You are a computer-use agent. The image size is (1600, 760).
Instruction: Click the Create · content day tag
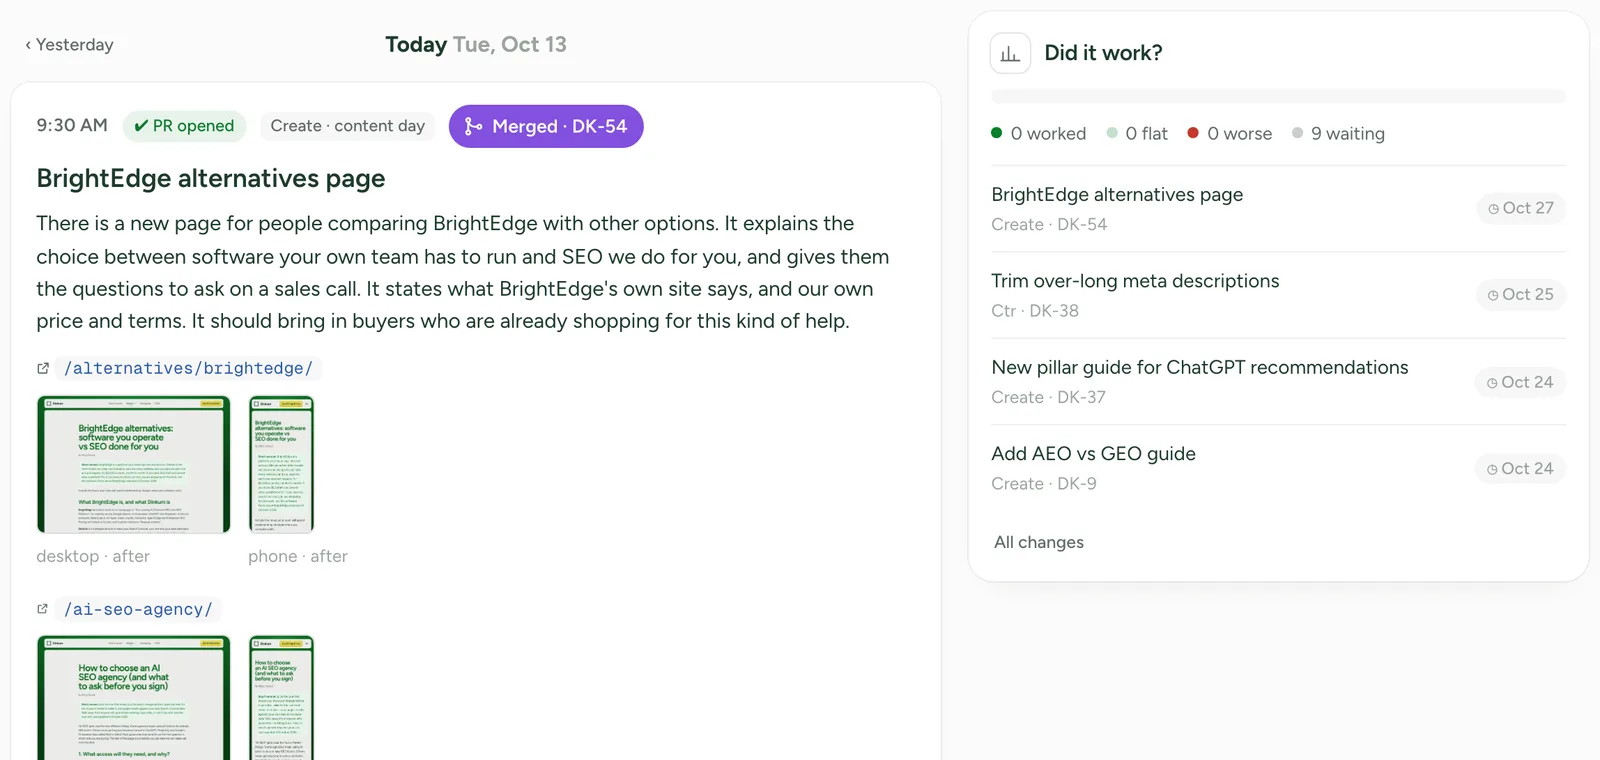348,126
